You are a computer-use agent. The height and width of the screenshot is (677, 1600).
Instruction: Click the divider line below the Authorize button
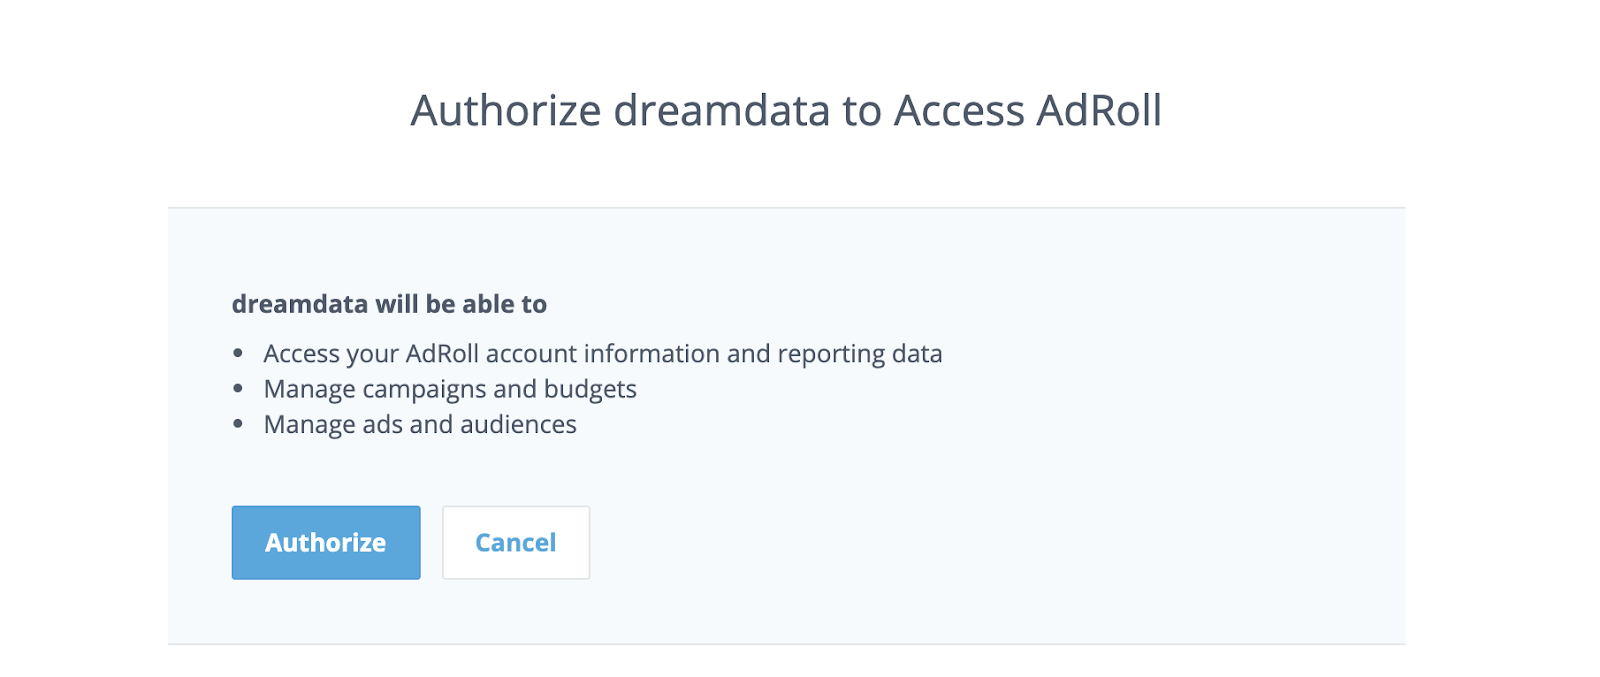point(786,644)
